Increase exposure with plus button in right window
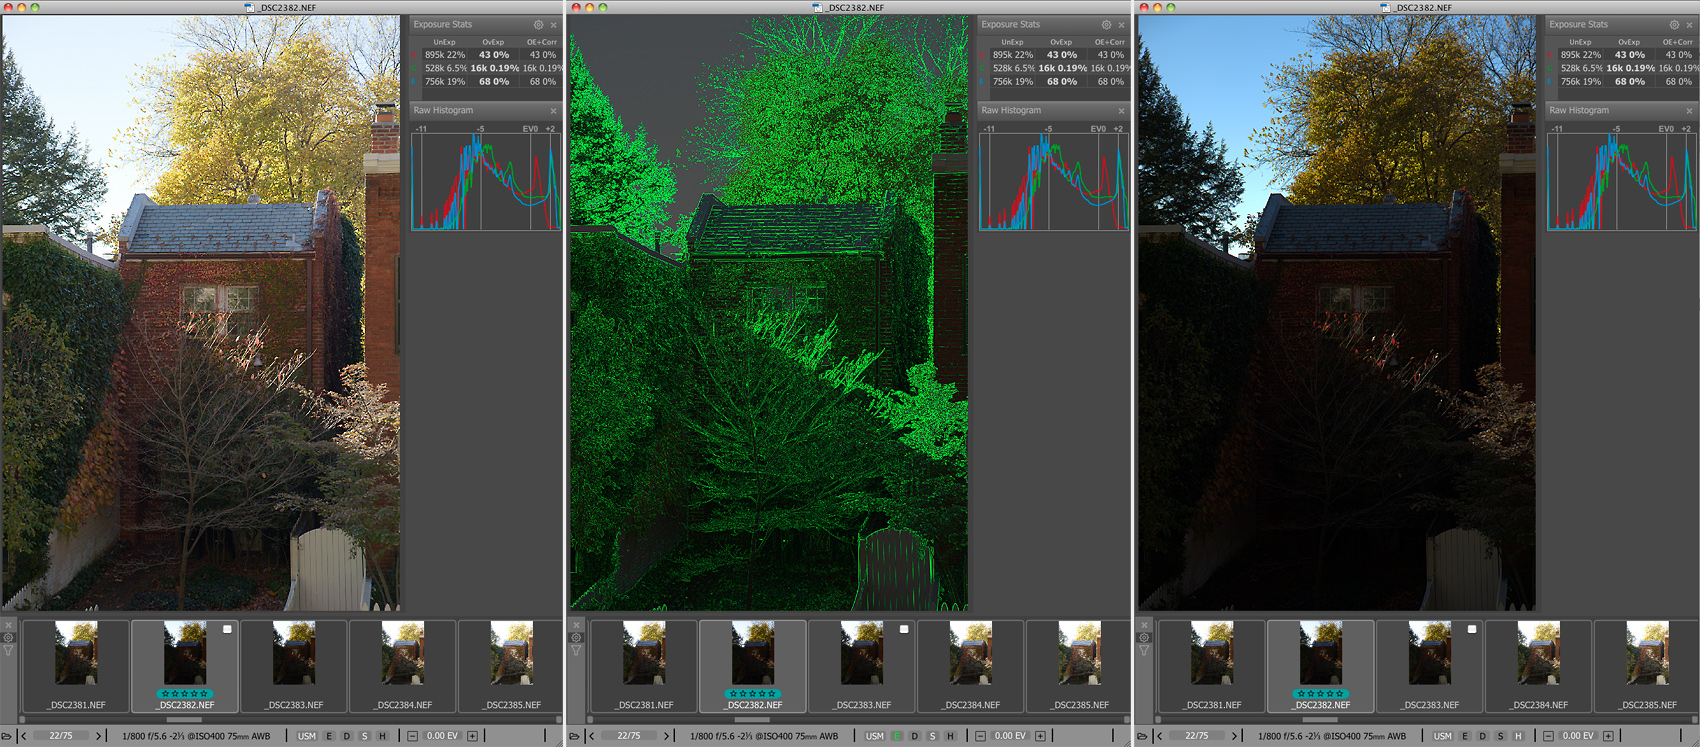Image resolution: width=1700 pixels, height=747 pixels. coord(1608,736)
